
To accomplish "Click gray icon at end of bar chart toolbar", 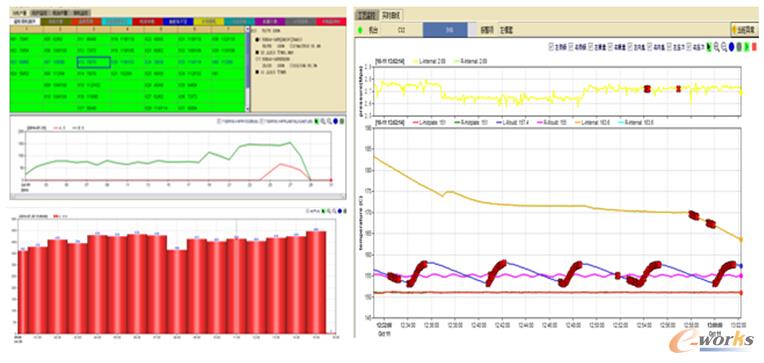I will pos(344,211).
